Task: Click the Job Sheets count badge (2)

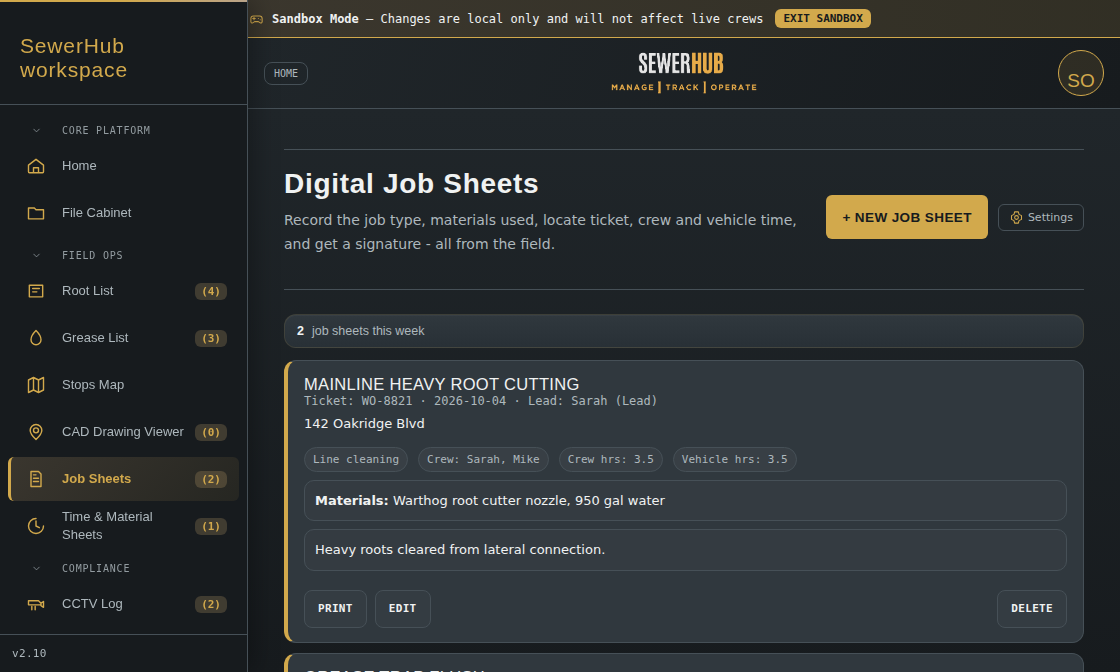Action: 211,479
